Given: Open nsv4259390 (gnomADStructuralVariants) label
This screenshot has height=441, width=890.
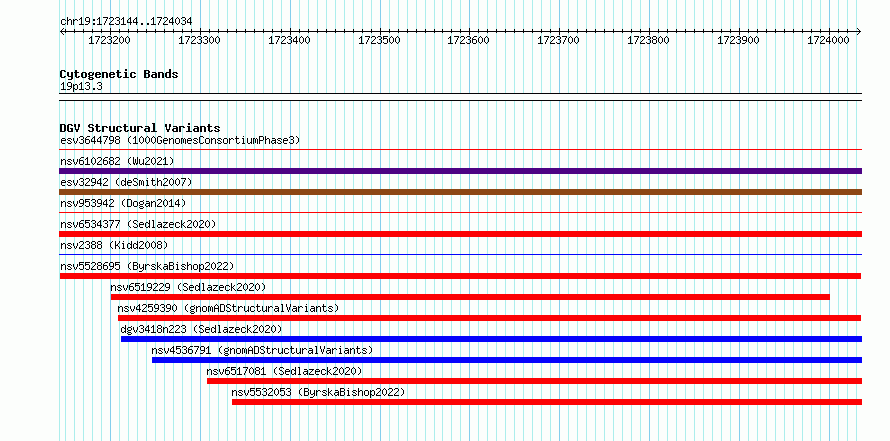Looking at the screenshot, I should pyautogui.click(x=228, y=308).
